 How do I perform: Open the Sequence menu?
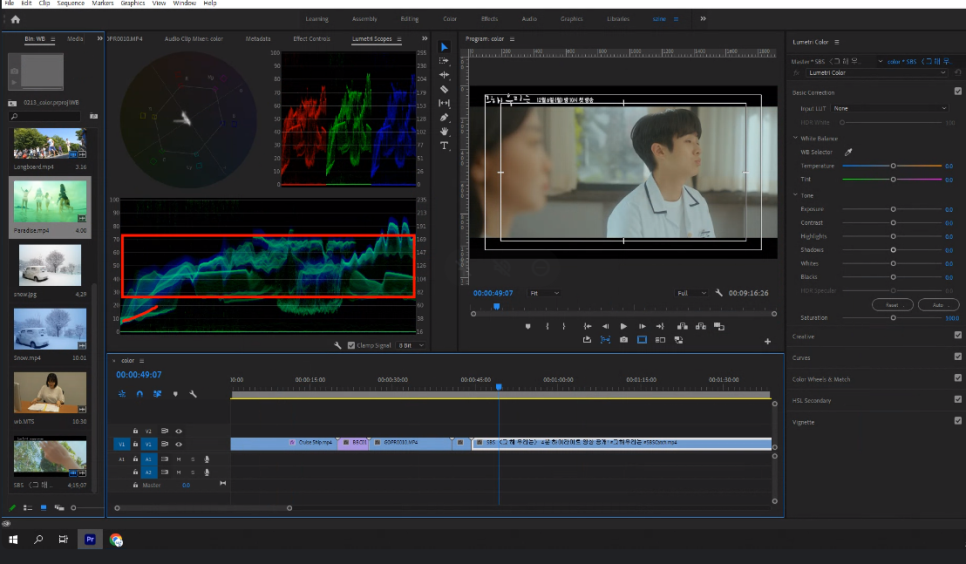click(71, 3)
